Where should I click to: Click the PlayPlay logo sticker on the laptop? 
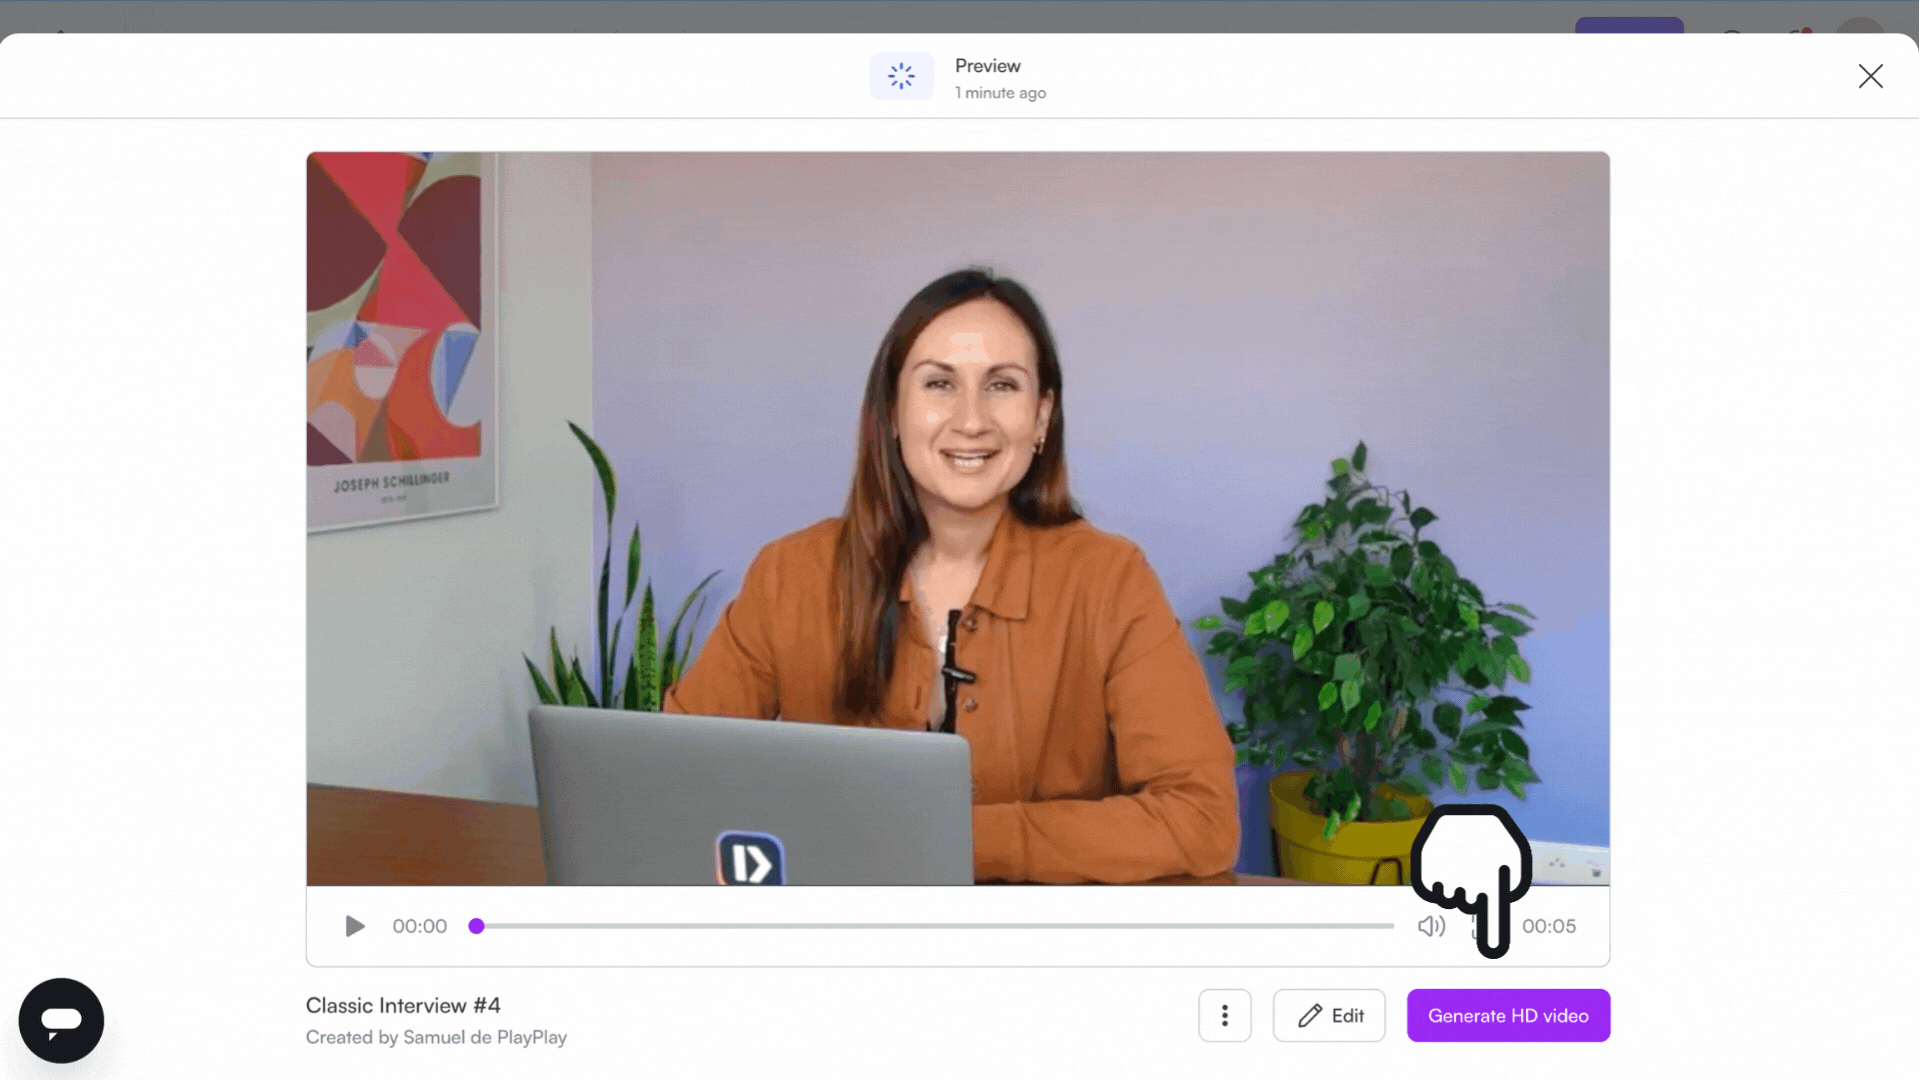(750, 860)
